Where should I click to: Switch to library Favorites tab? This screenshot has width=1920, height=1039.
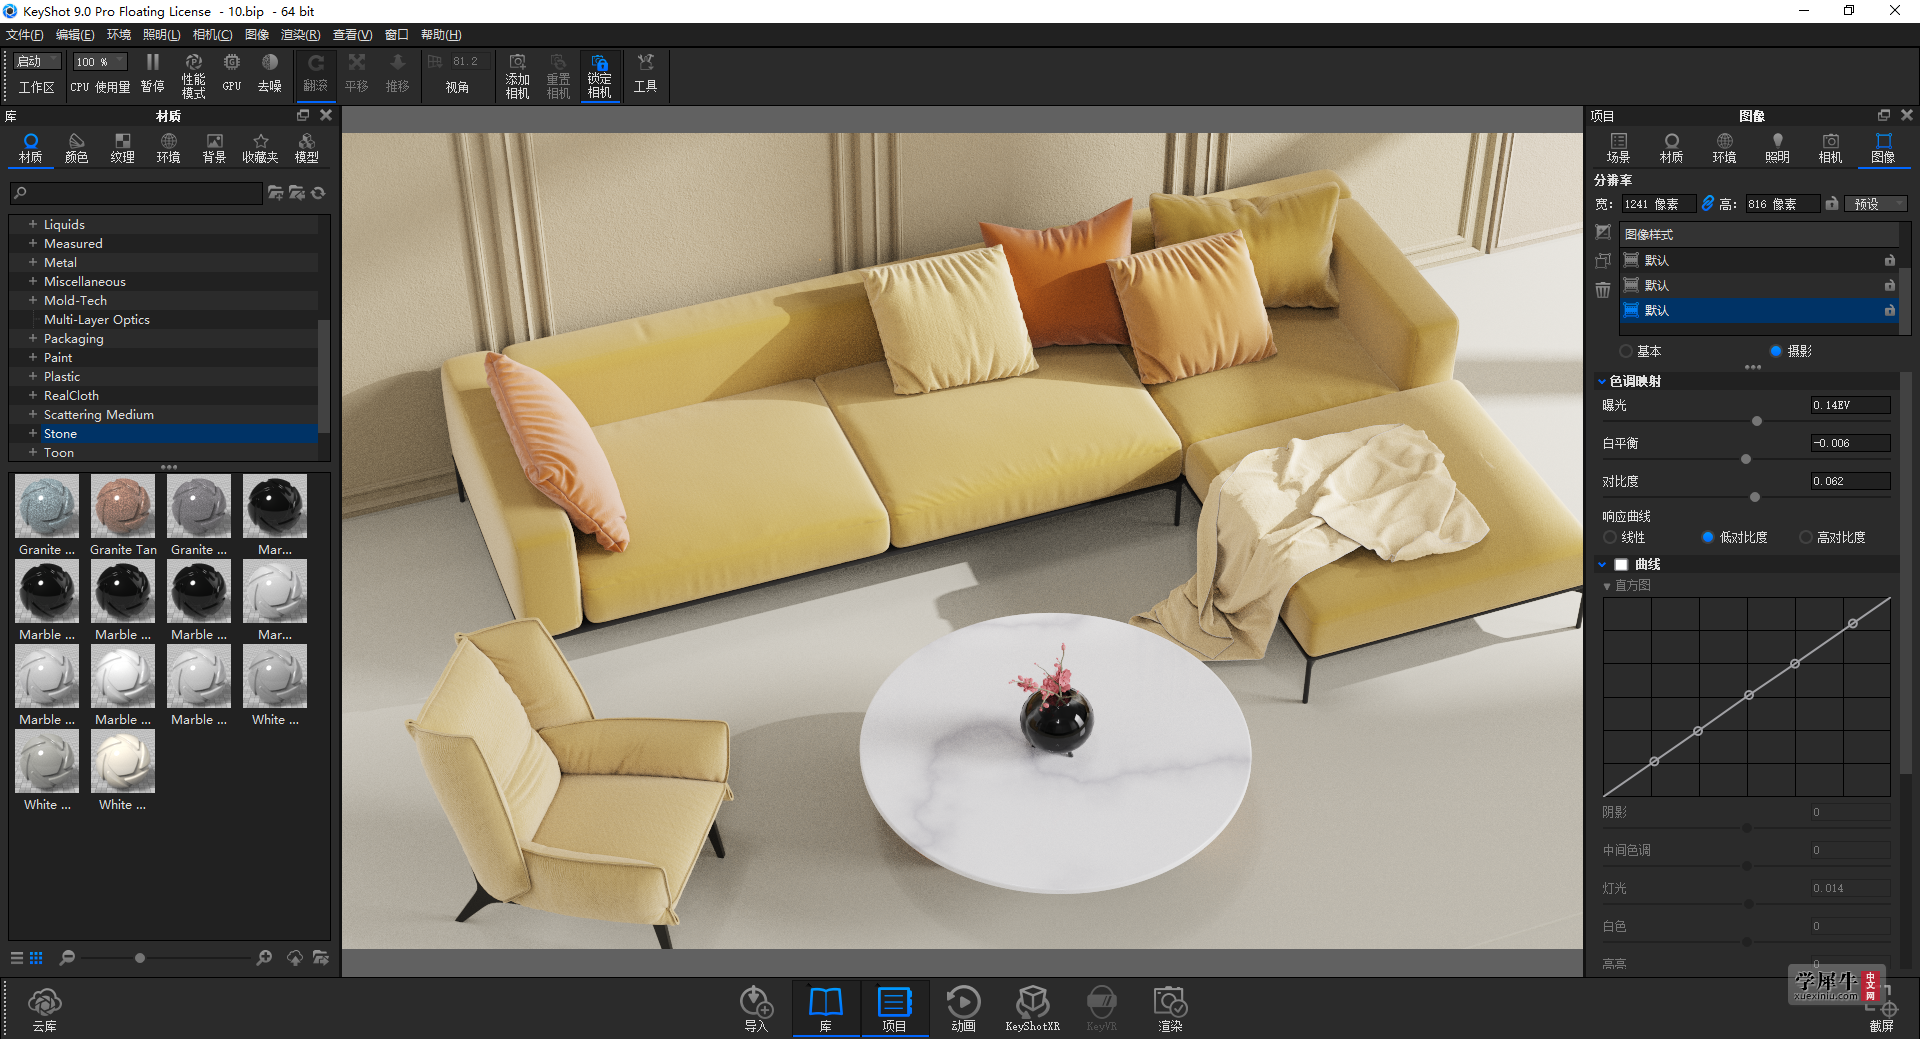(260, 148)
